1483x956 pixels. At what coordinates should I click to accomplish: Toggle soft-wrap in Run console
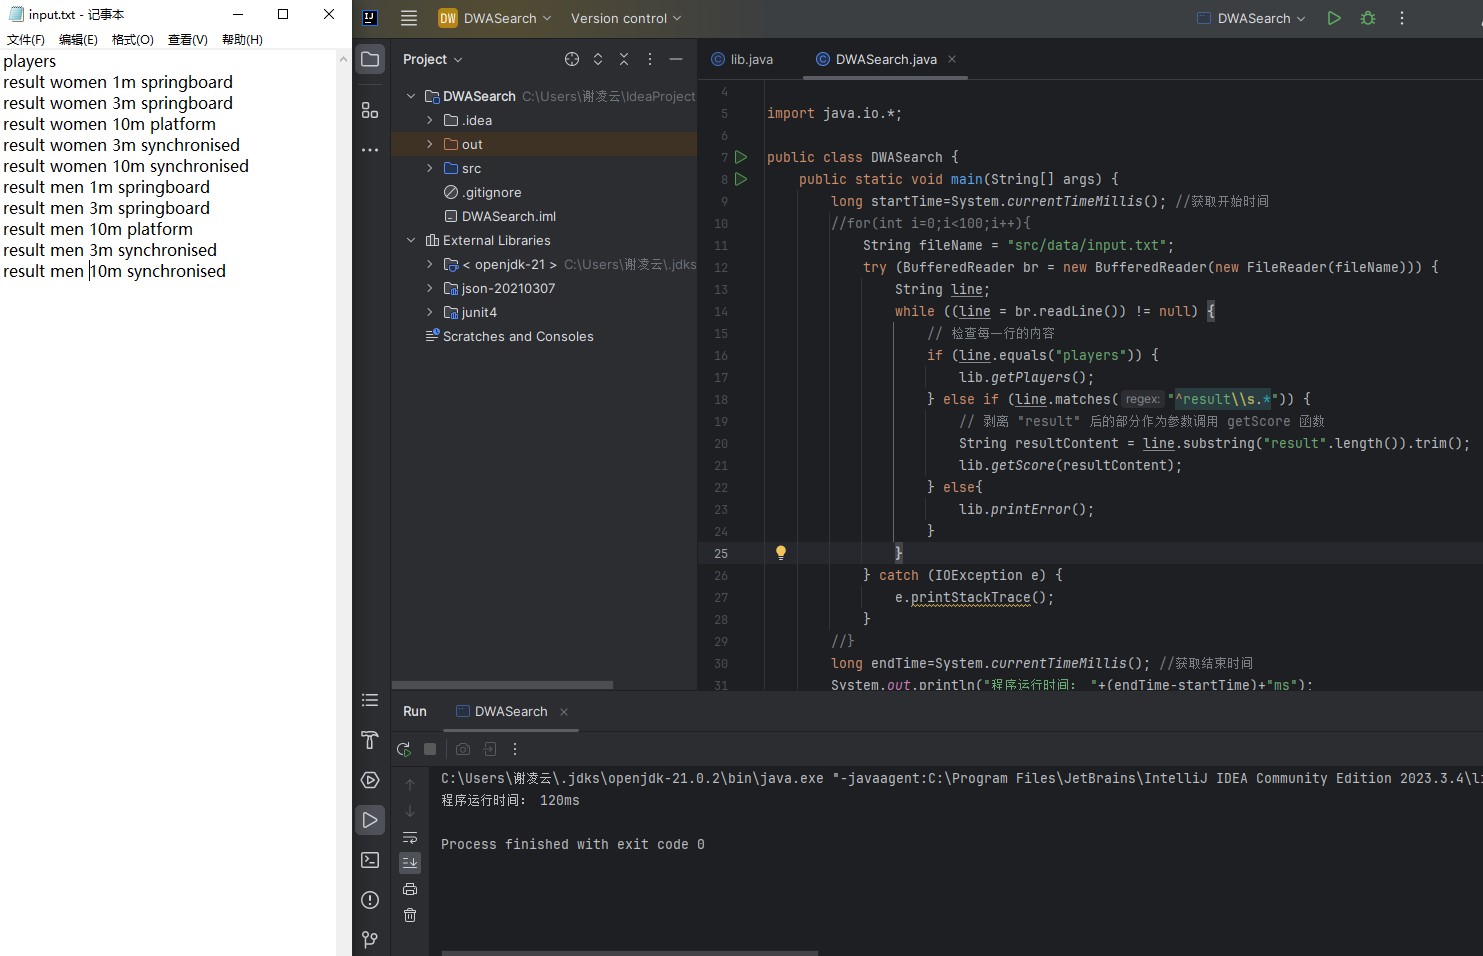pos(410,837)
